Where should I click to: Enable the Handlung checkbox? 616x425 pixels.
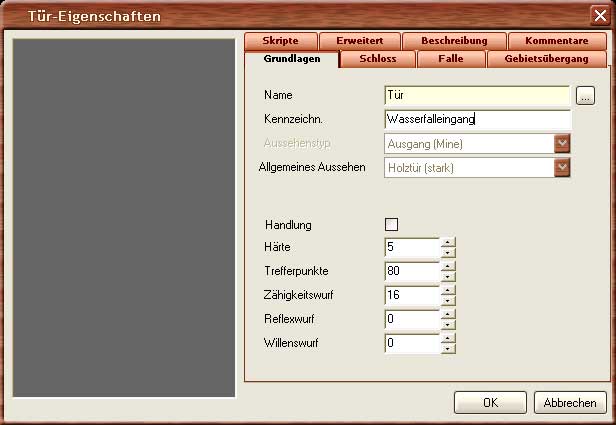391,223
